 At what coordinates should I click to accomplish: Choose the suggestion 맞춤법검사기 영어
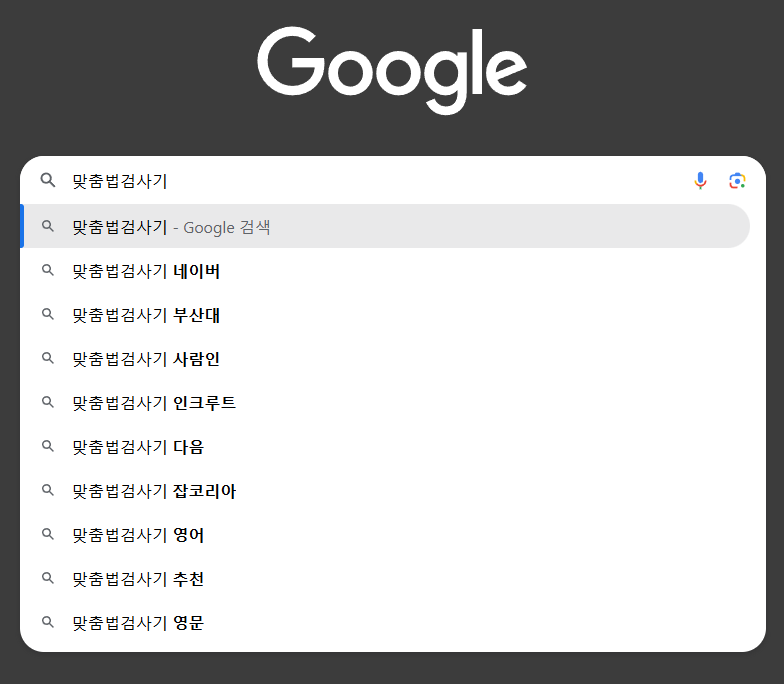tap(385, 534)
